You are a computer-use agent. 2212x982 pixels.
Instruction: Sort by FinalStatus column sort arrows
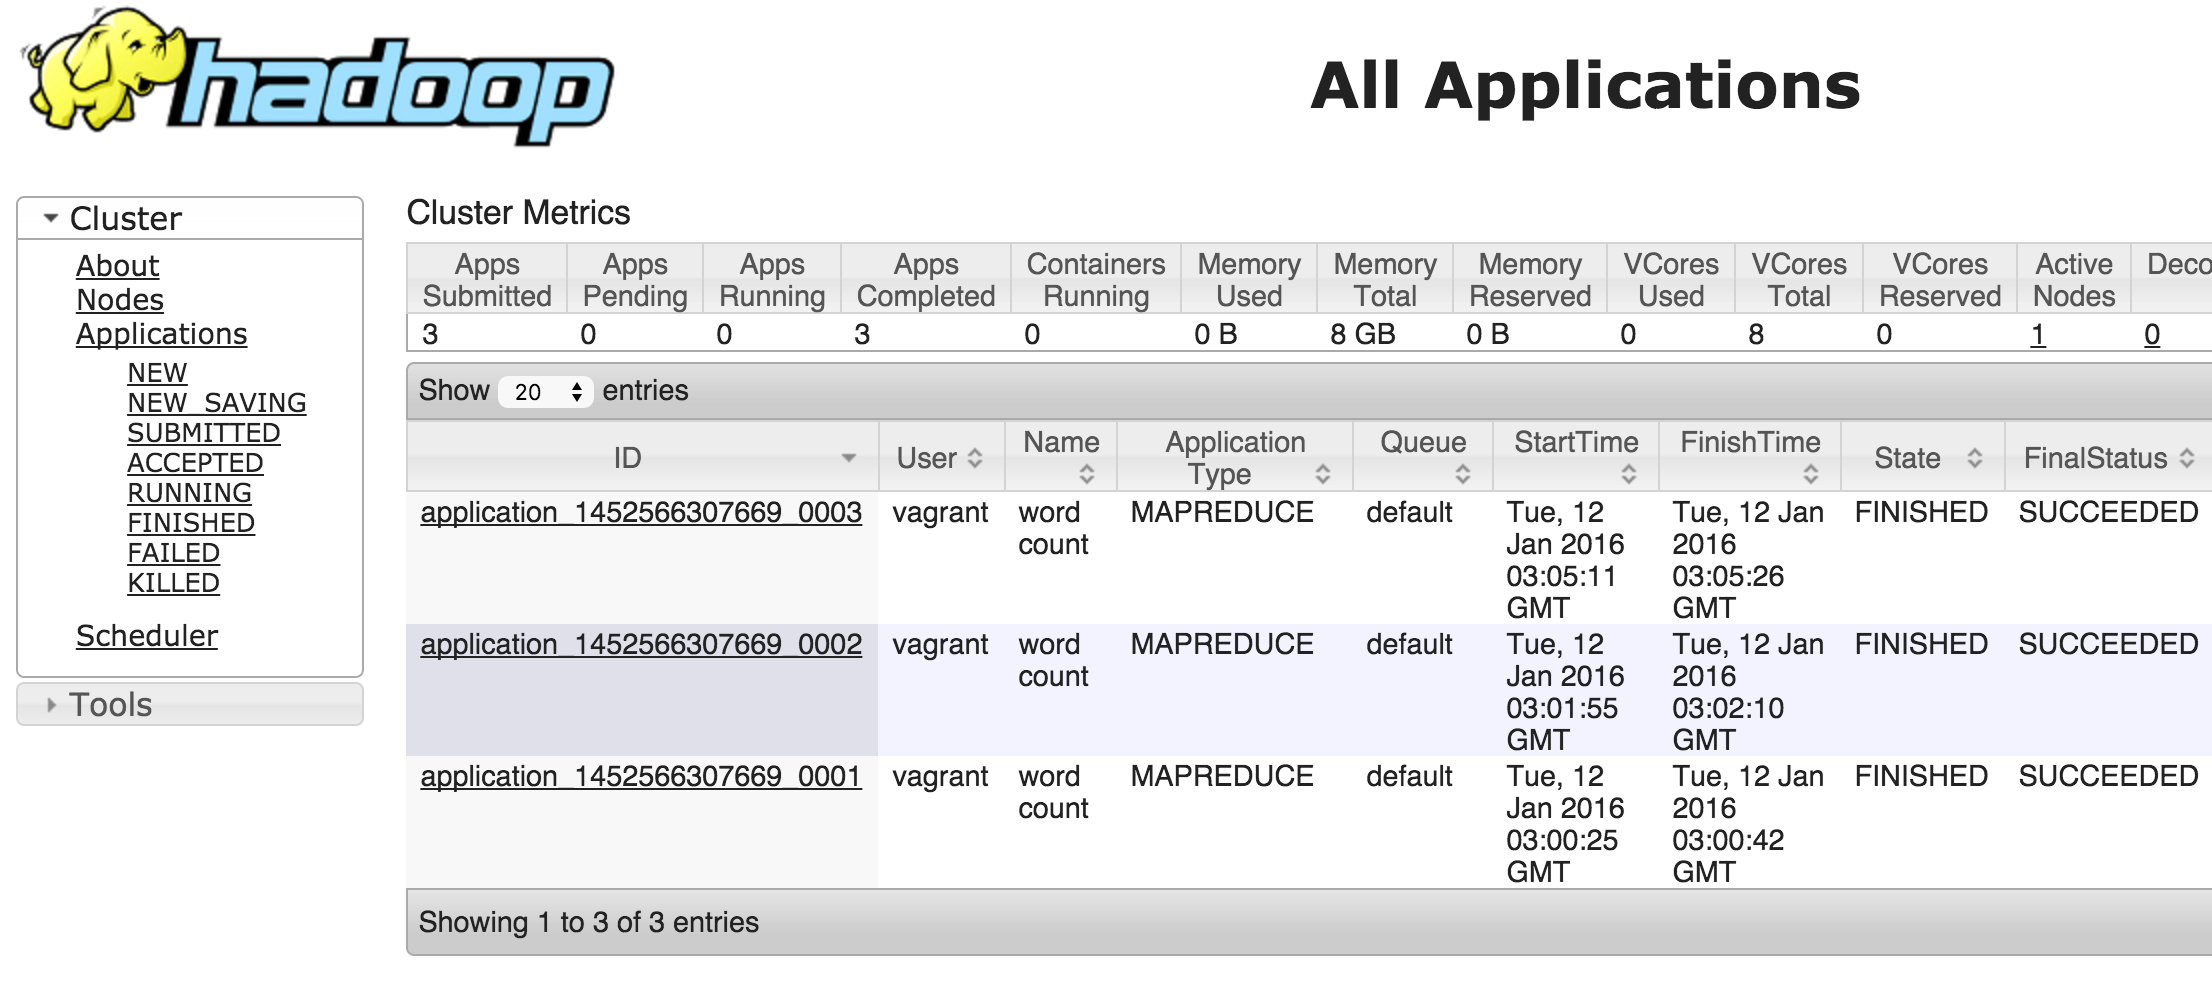pos(2187,458)
